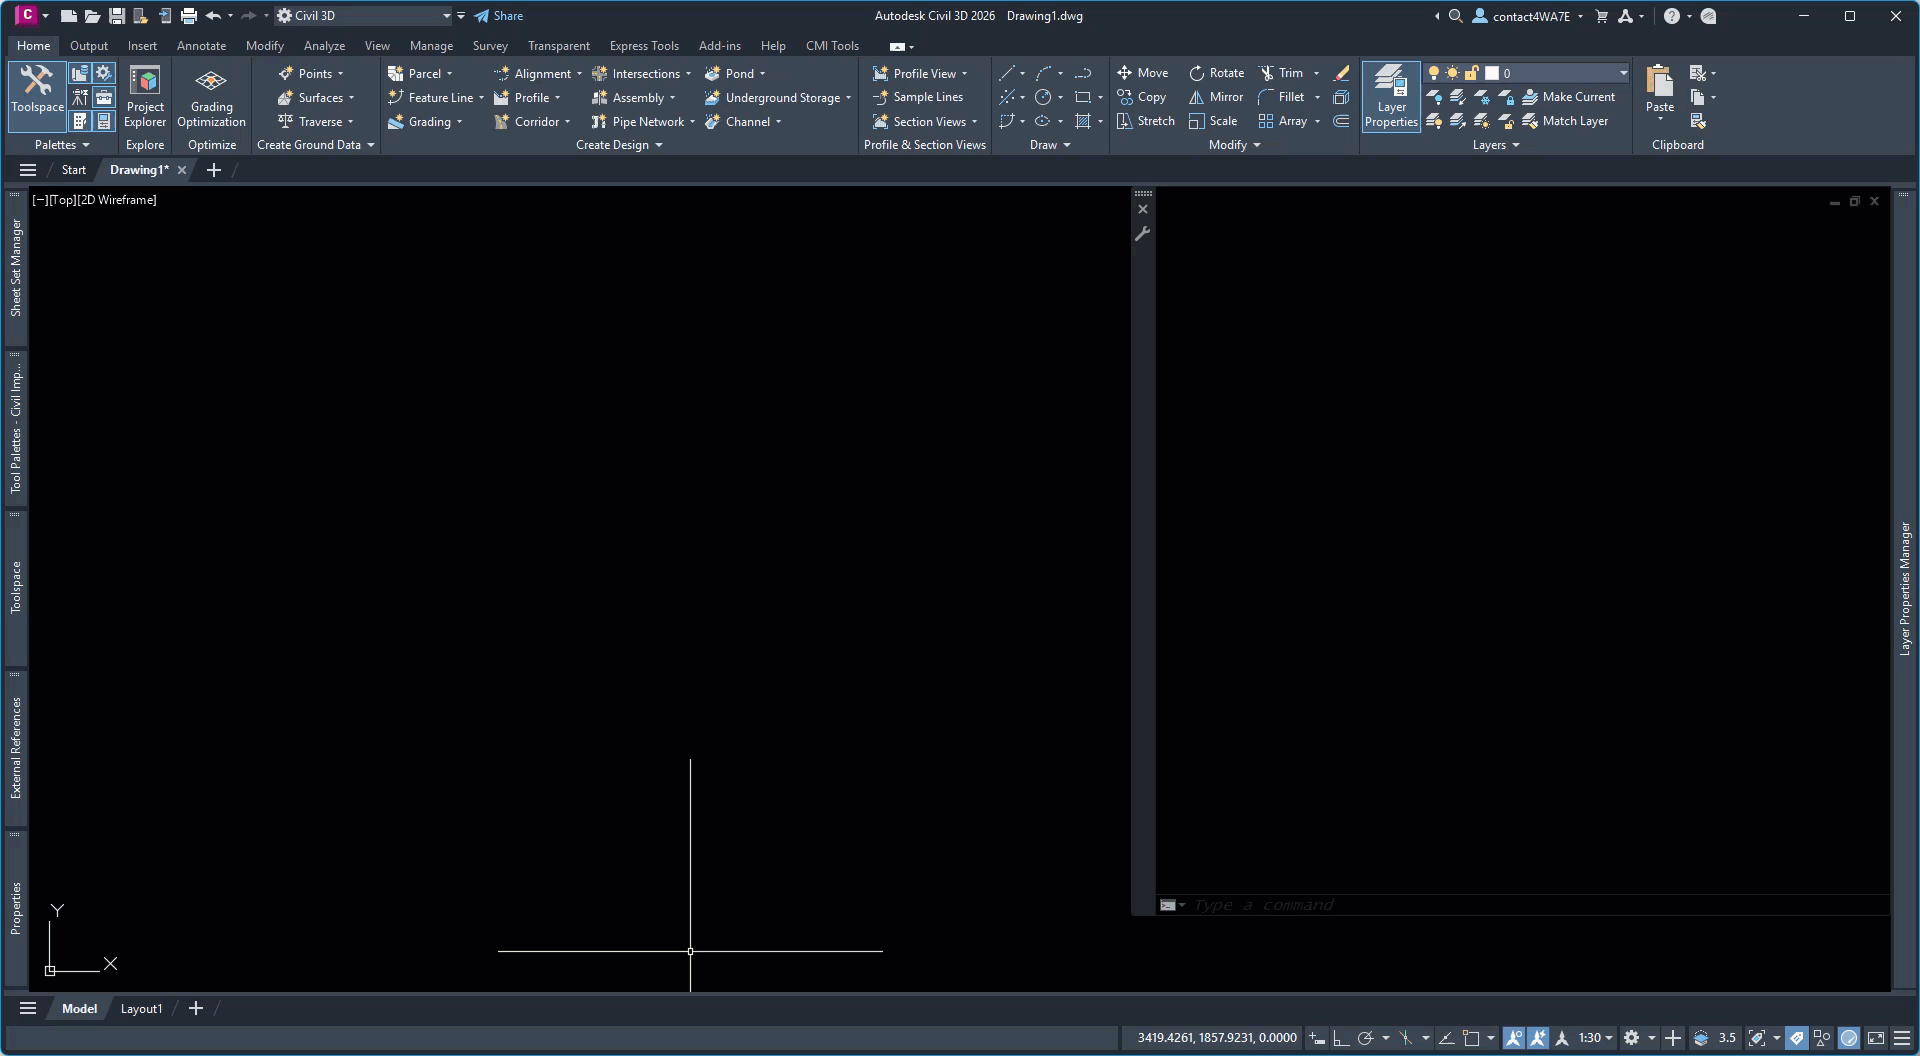This screenshot has height=1056, width=1920.
Task: Click the Workspace Switching gear icon
Action: [x=1632, y=1038]
